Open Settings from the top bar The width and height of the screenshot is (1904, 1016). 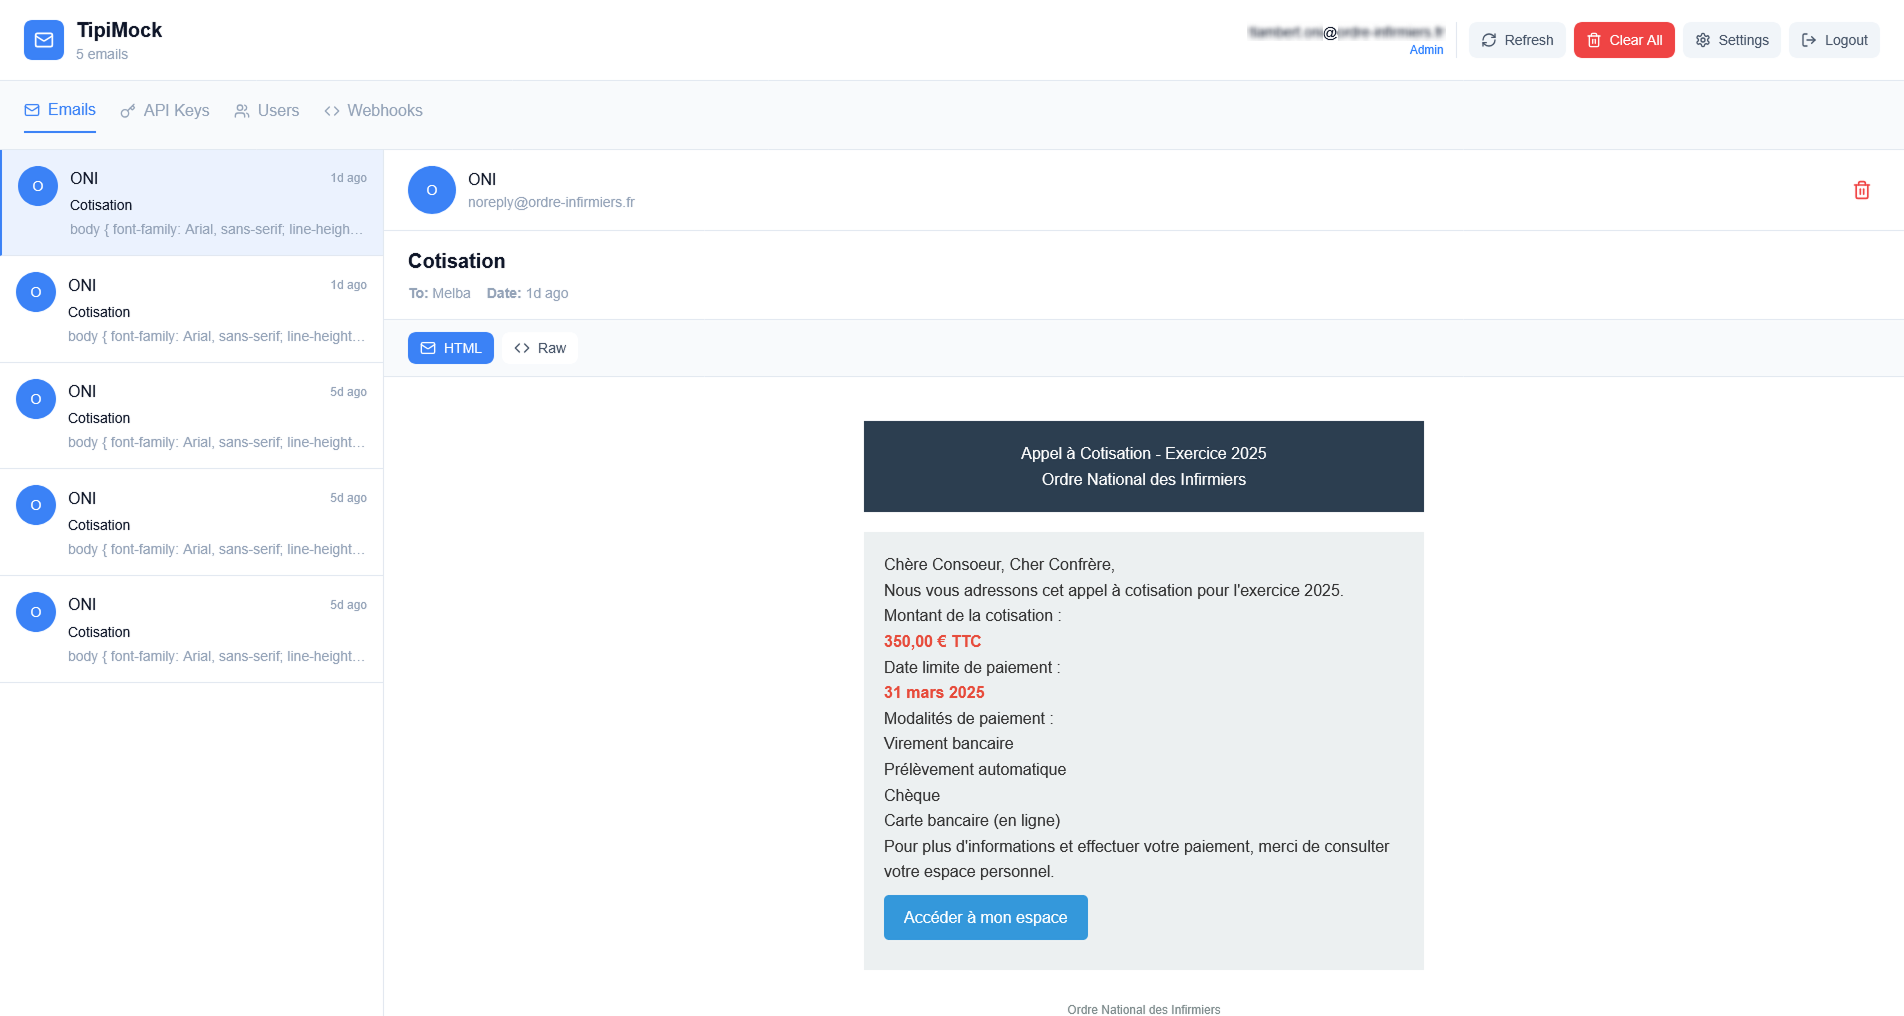[x=1731, y=40]
